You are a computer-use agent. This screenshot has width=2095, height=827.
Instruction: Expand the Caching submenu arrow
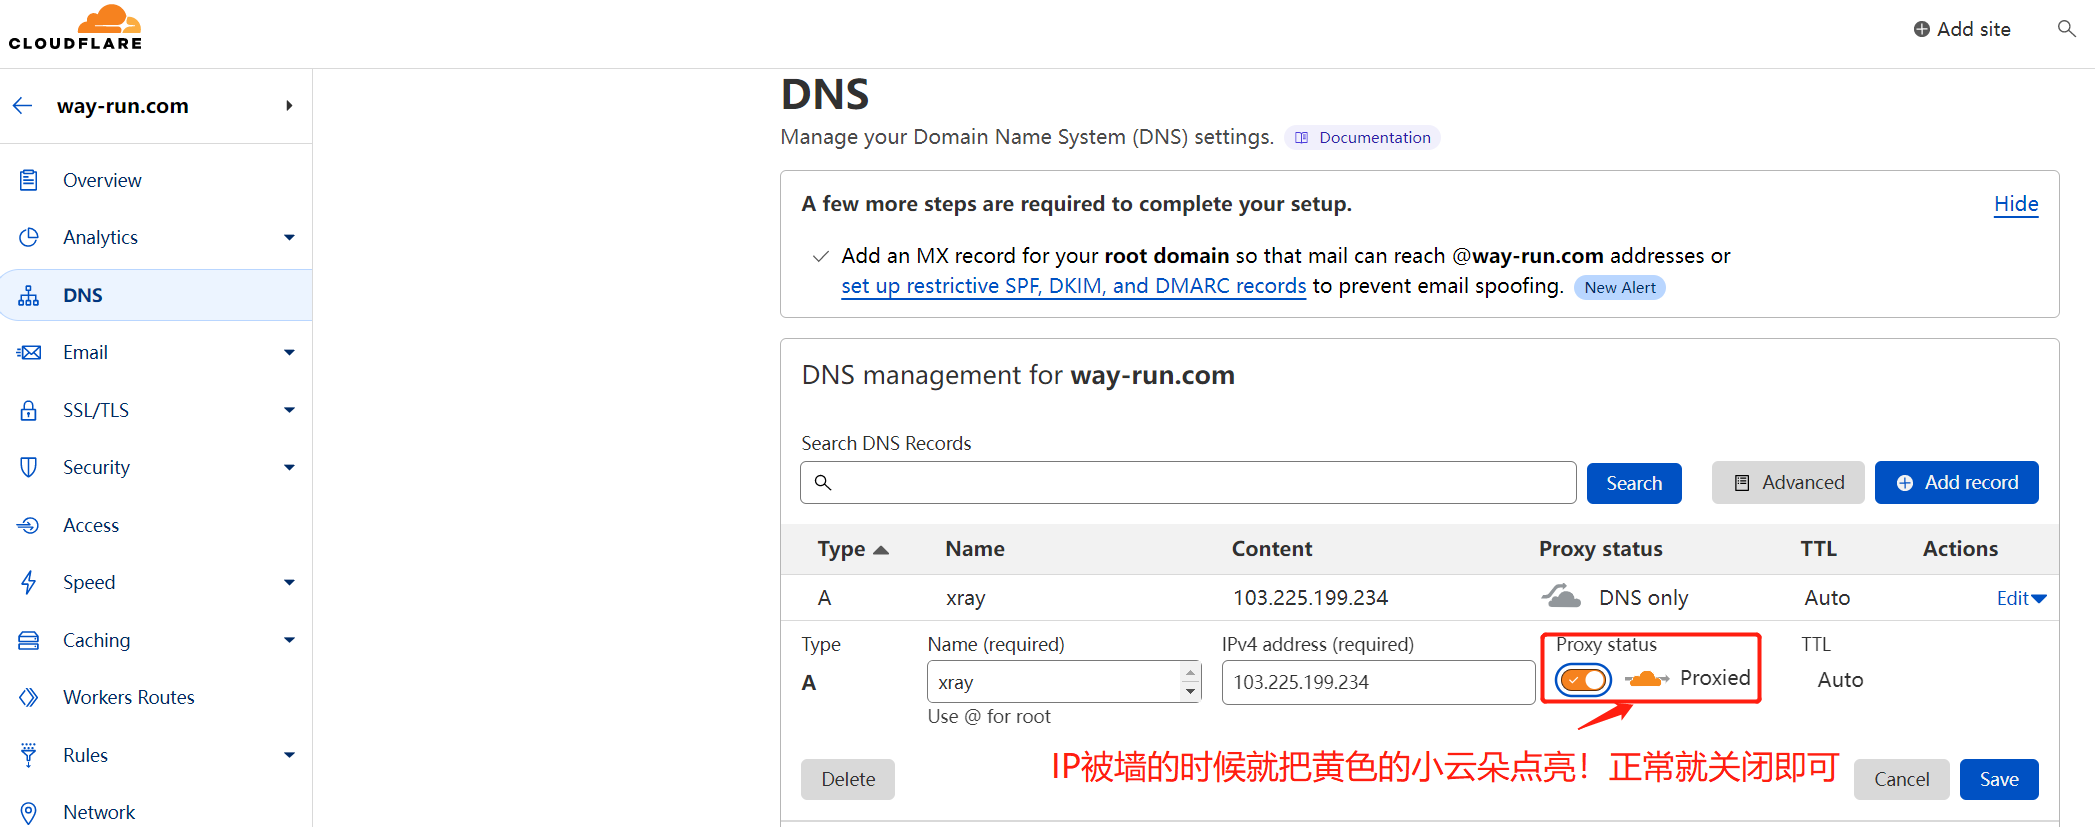(289, 640)
